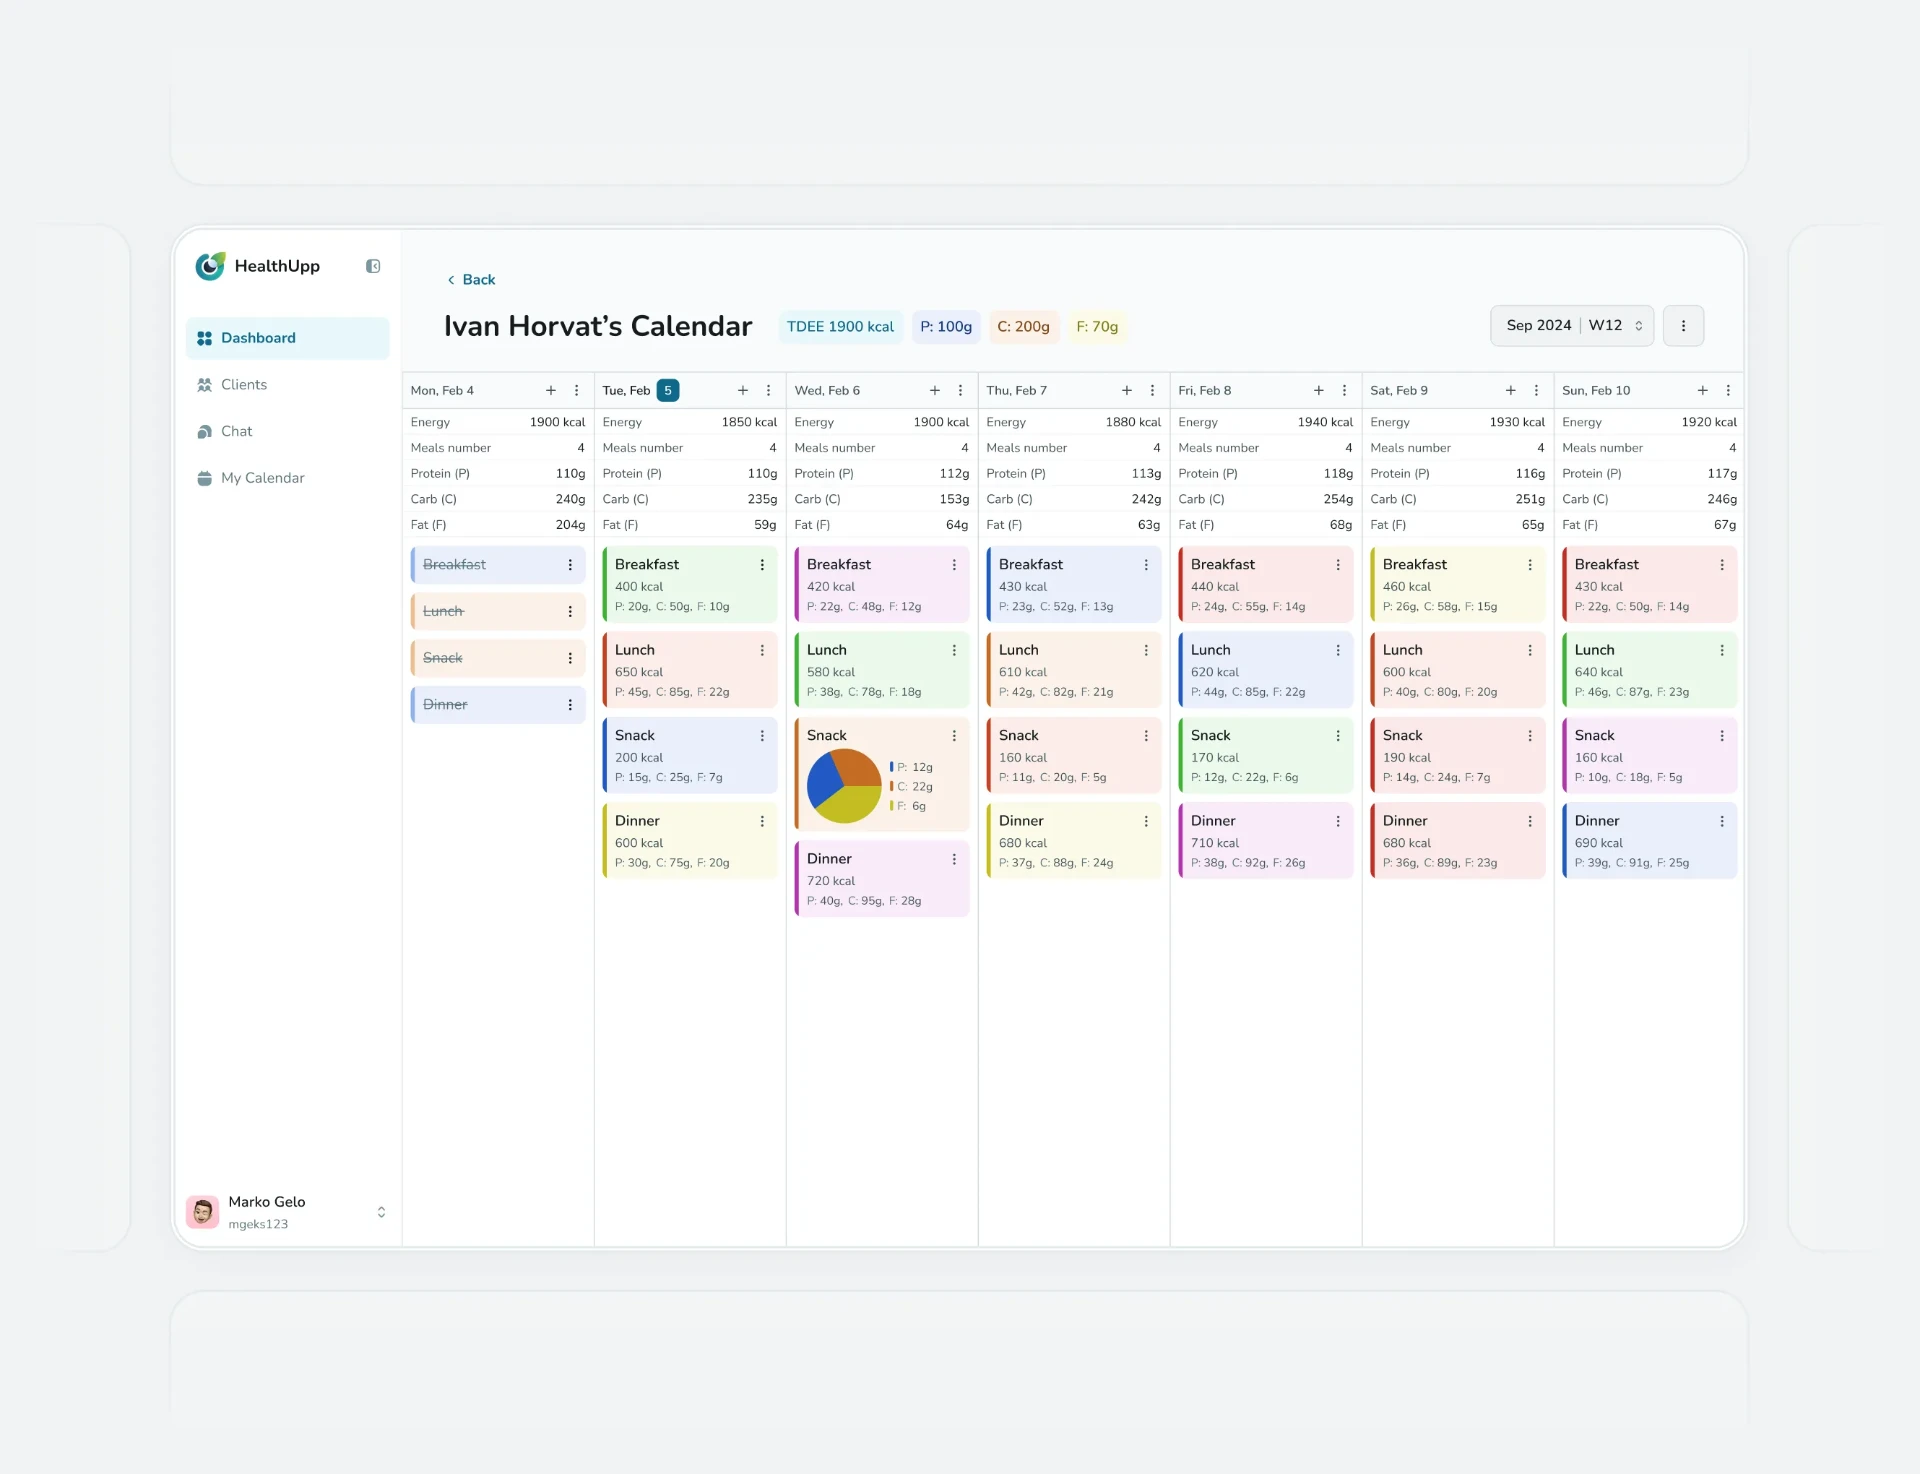Open options menu for Thu, Feb 7
Viewport: 1920px width, 1474px height.
(x=1153, y=391)
